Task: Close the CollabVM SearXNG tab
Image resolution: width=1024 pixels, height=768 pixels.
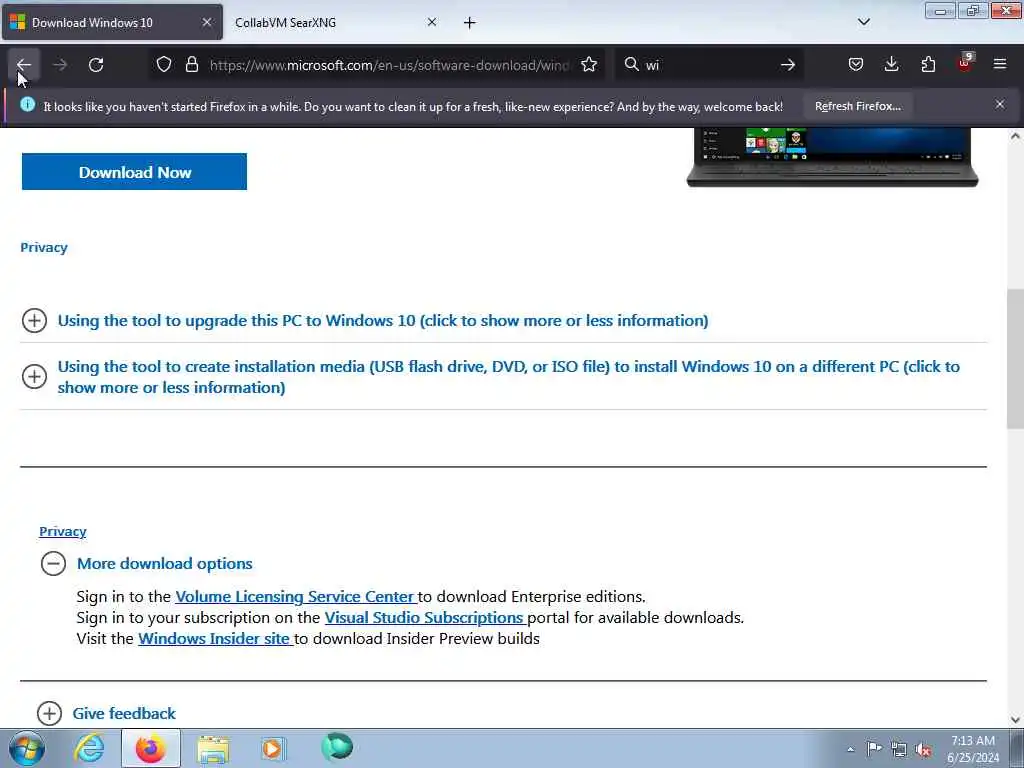Action: point(432,22)
